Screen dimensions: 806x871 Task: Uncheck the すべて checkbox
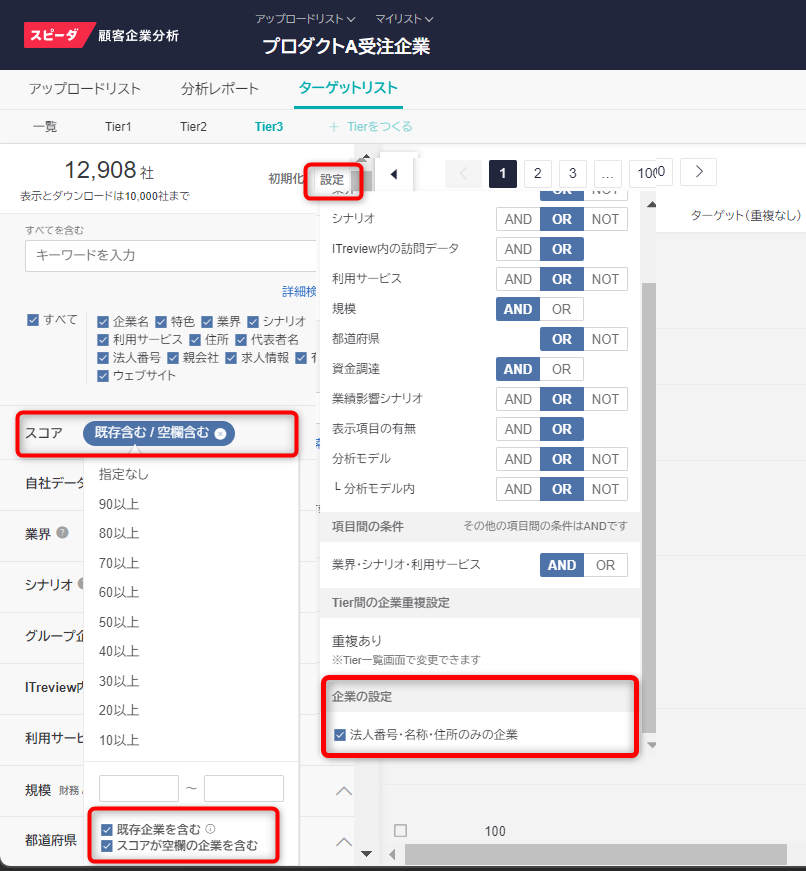34,320
